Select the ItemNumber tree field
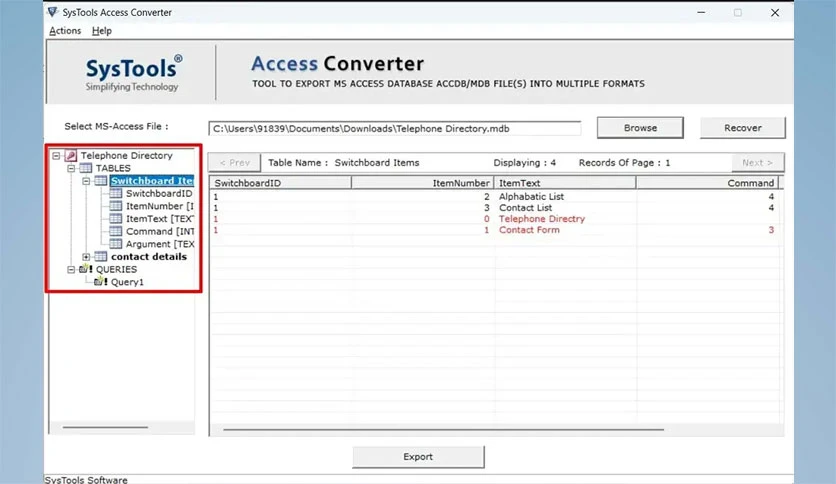This screenshot has height=484, width=836. pyautogui.click(x=159, y=206)
